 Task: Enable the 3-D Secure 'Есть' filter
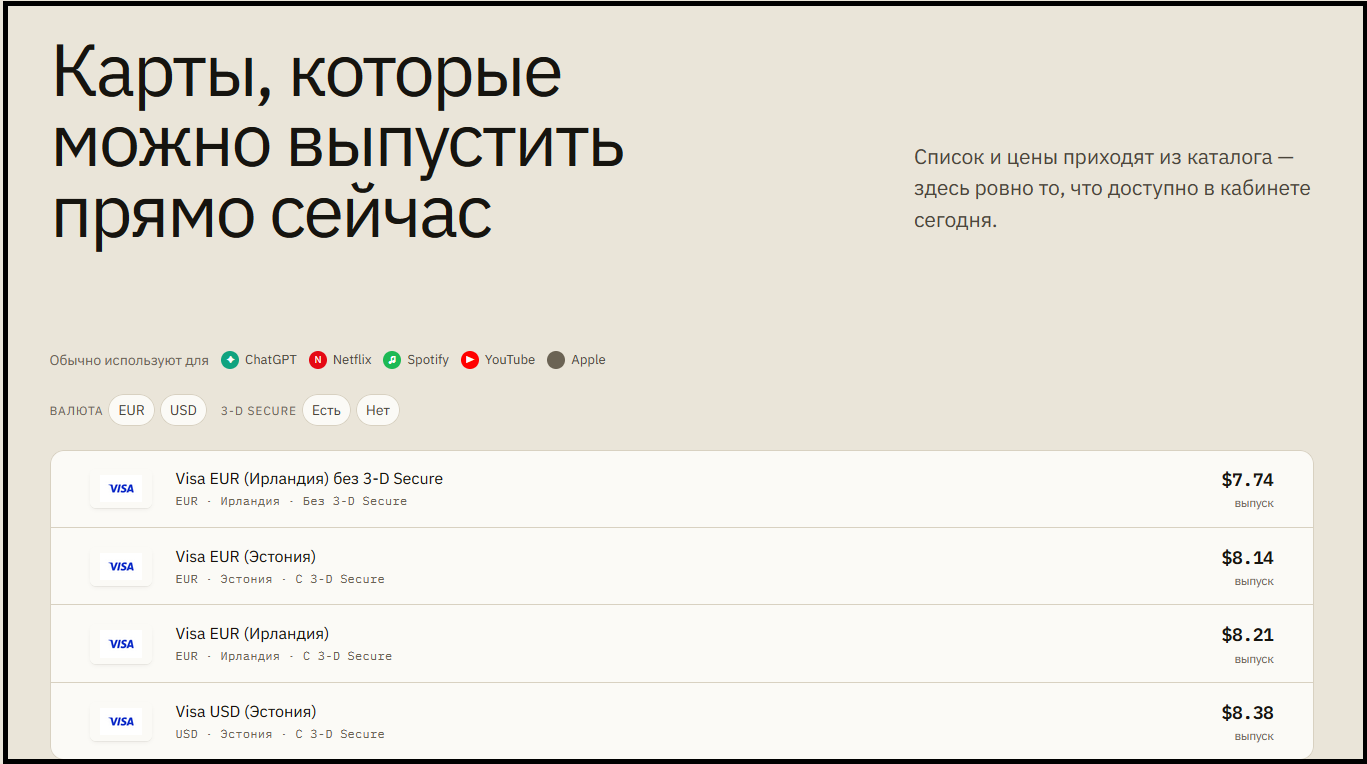tap(326, 410)
